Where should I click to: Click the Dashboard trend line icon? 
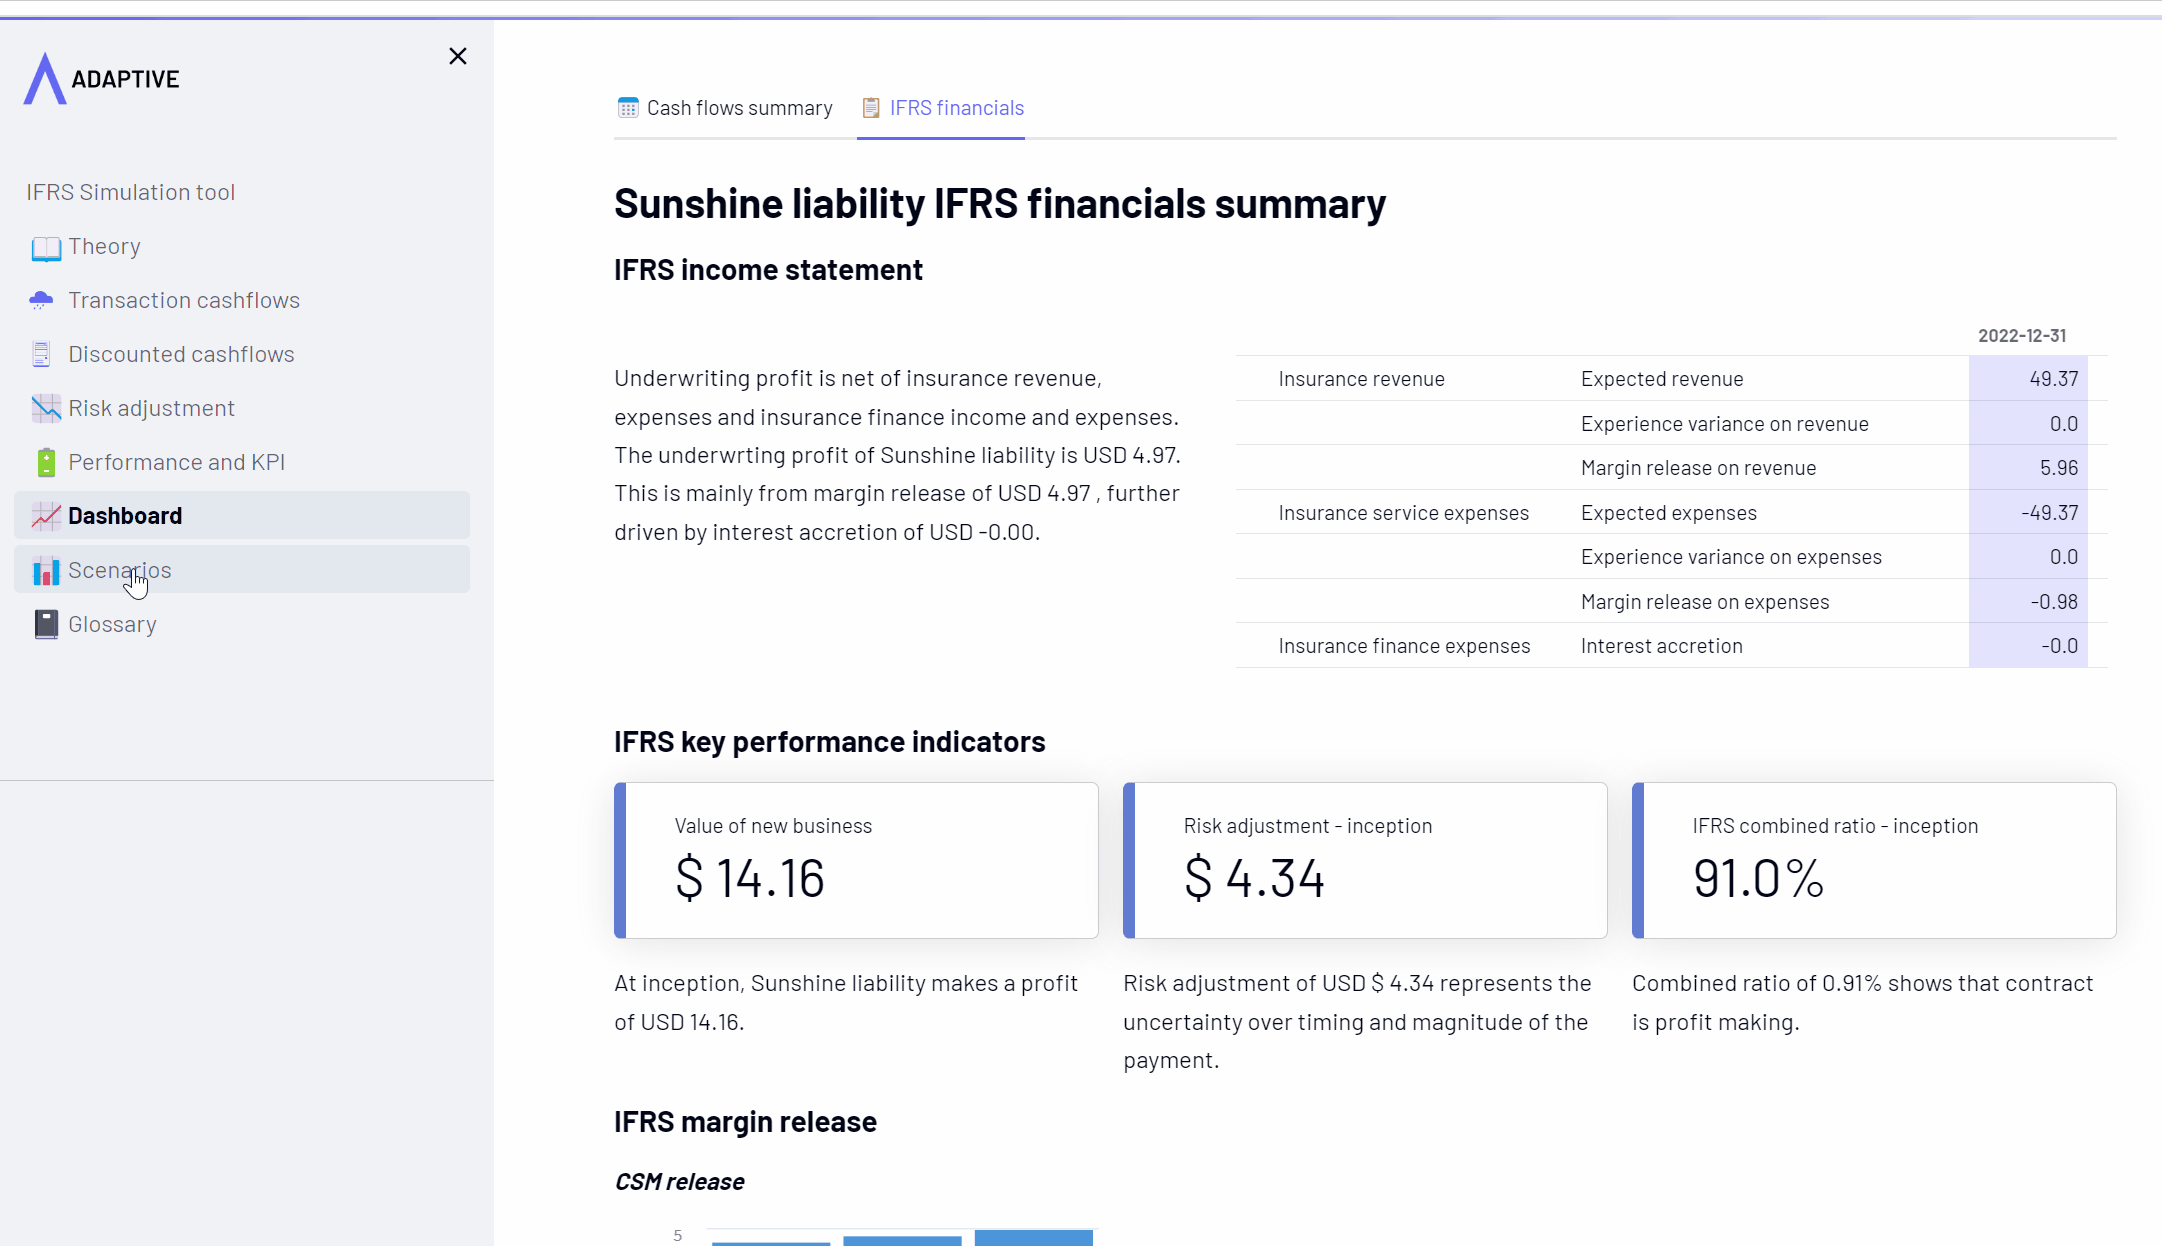pos(45,516)
